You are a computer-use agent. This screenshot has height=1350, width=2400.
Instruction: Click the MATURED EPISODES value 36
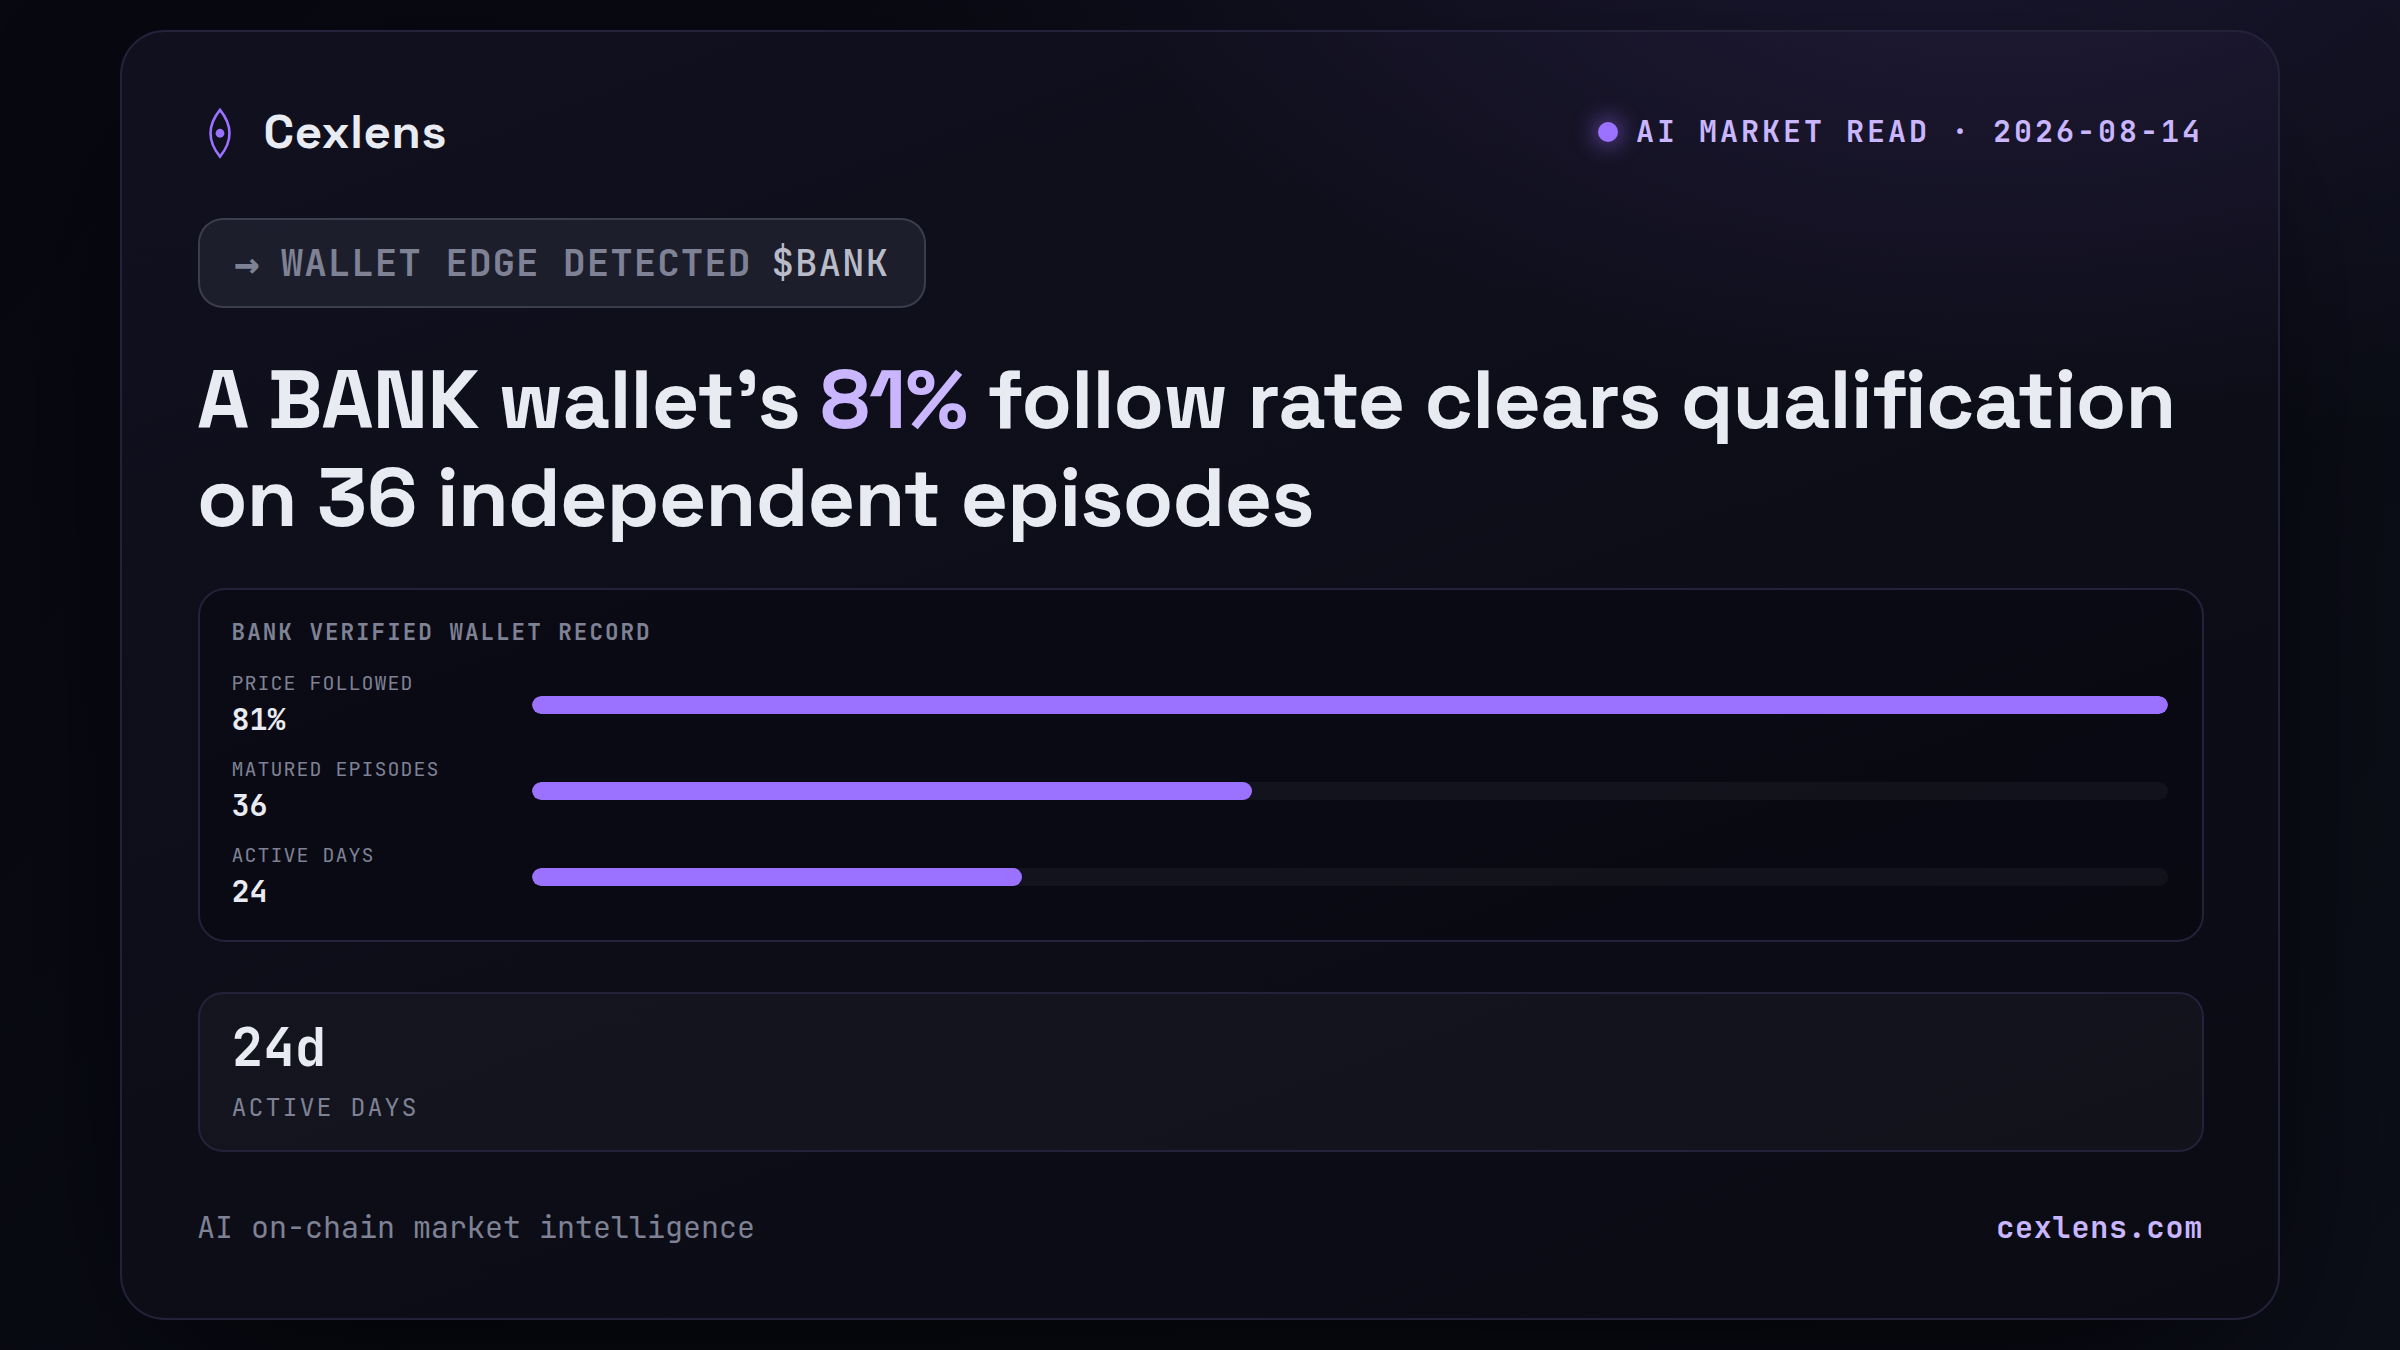click(249, 805)
